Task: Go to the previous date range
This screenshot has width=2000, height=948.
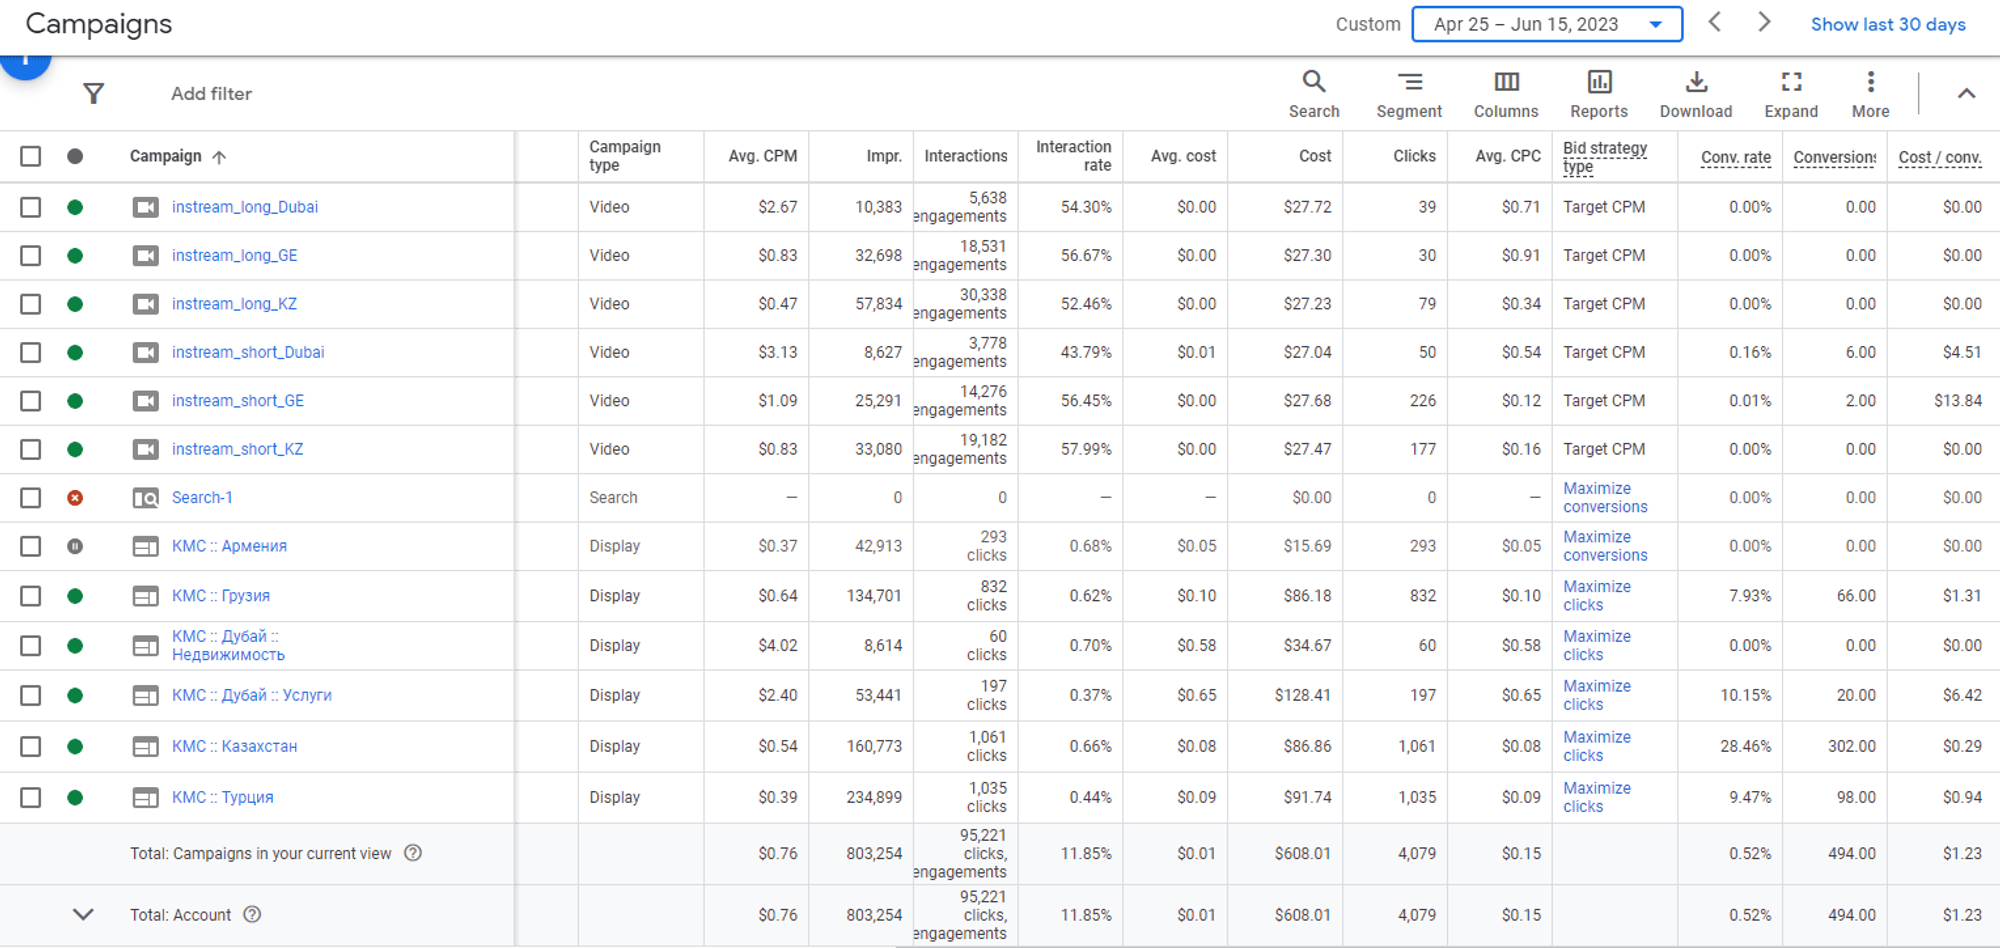Action: click(1714, 23)
